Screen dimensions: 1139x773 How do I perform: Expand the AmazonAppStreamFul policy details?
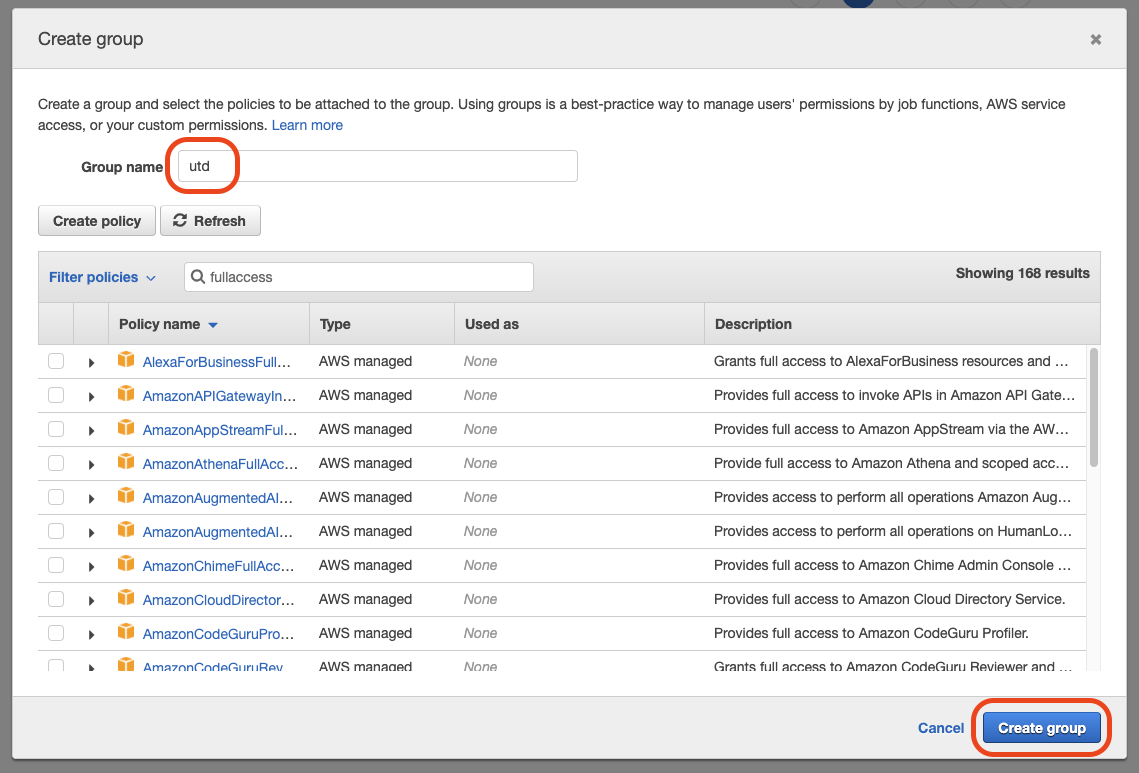click(x=91, y=431)
